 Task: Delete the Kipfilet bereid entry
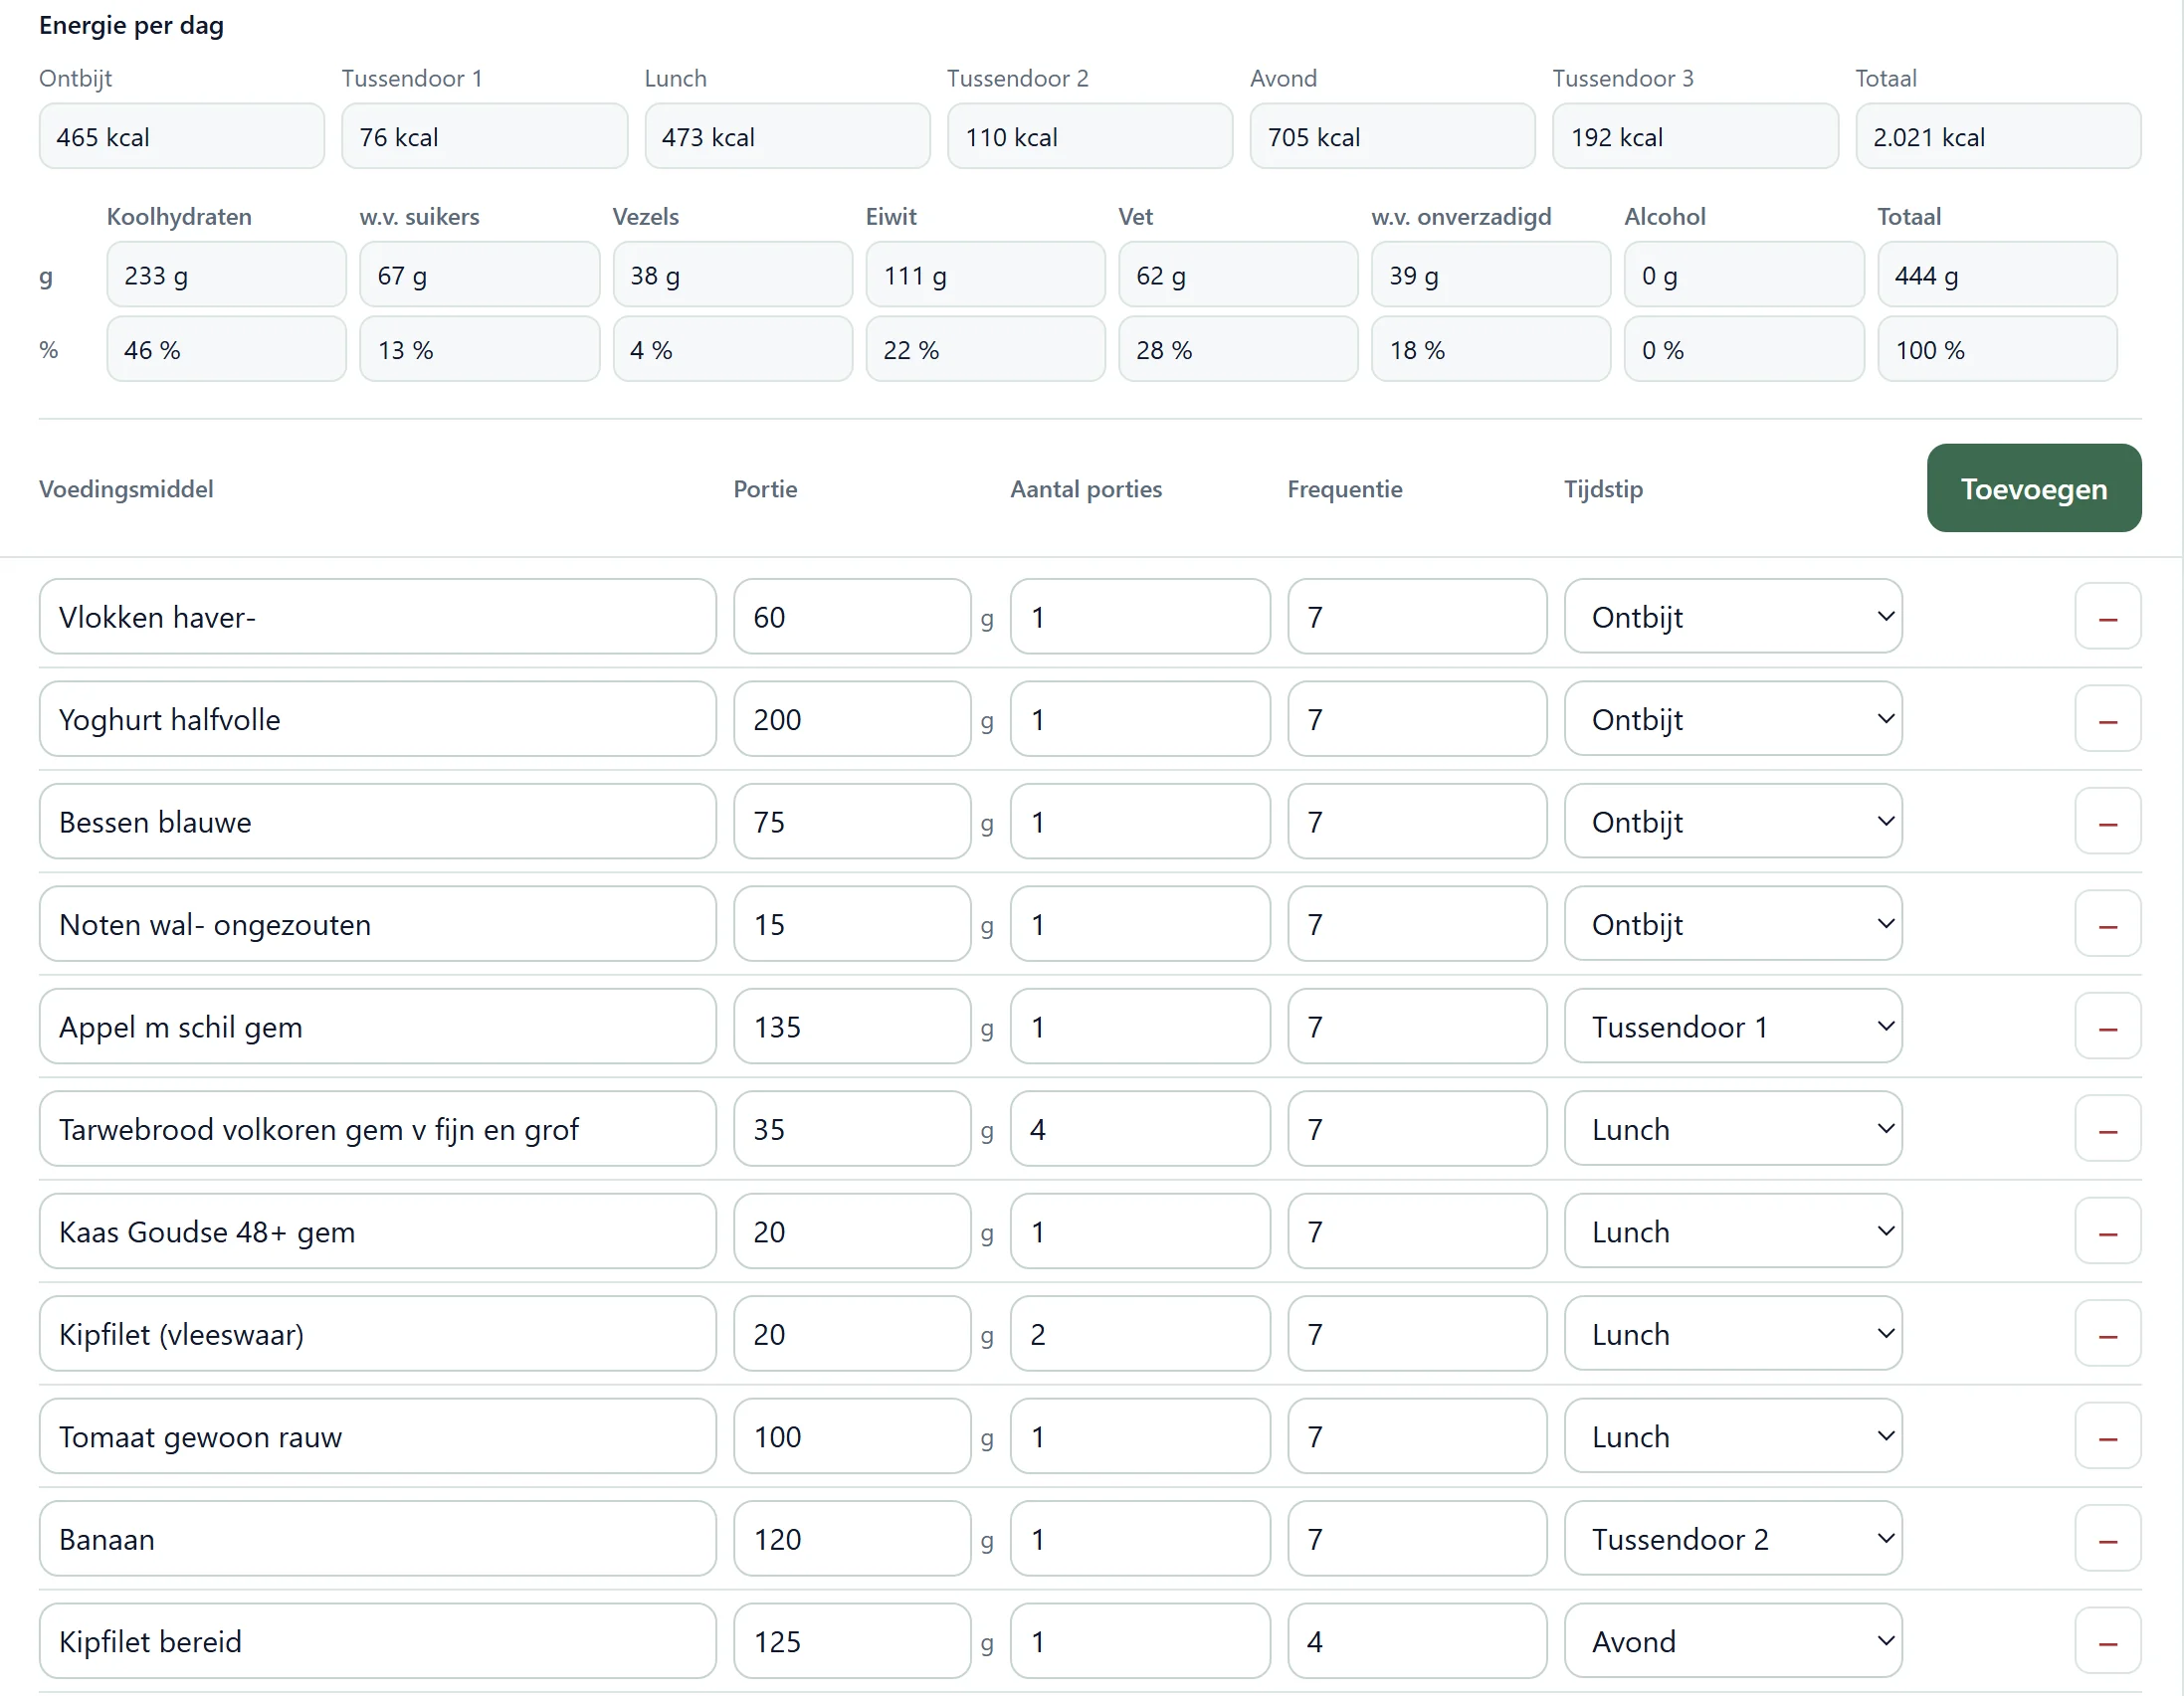(2107, 1642)
